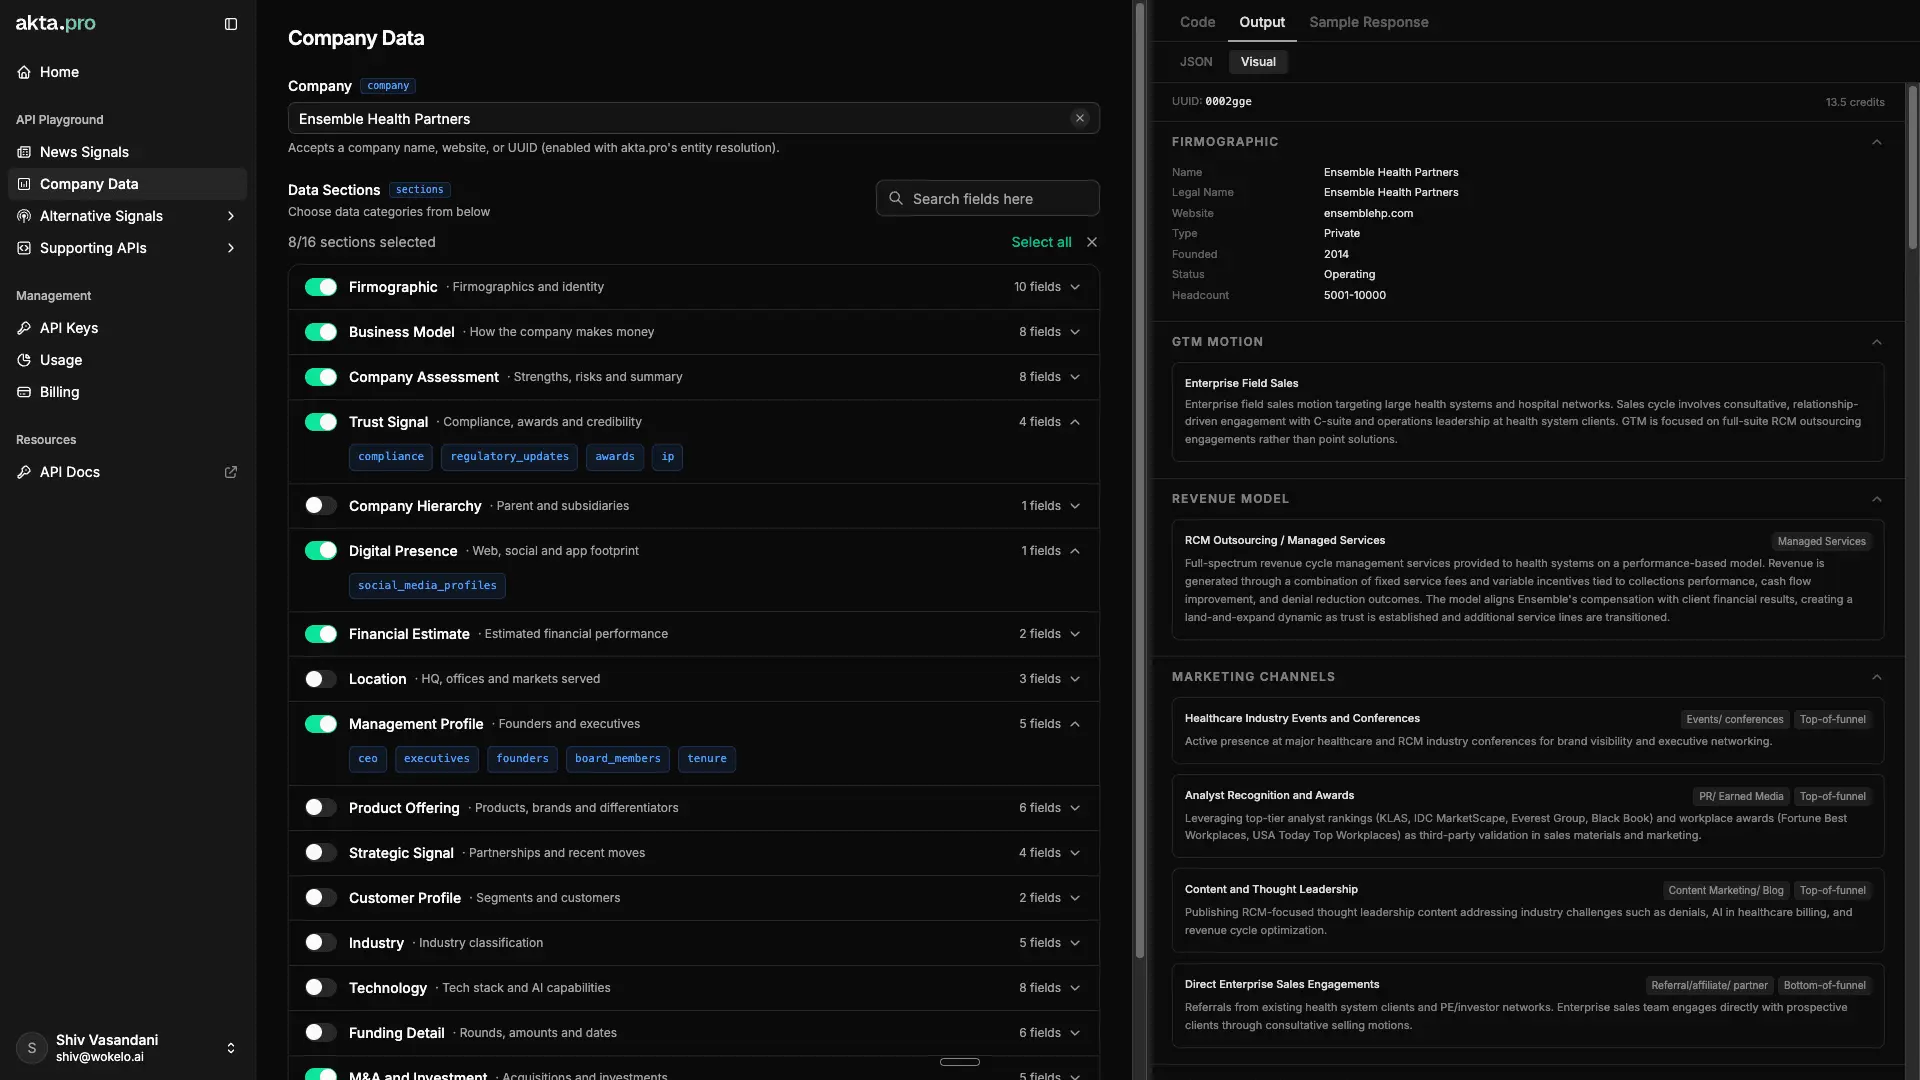The width and height of the screenshot is (1920, 1080).
Task: Click the Company Data sidebar icon
Action: click(24, 184)
